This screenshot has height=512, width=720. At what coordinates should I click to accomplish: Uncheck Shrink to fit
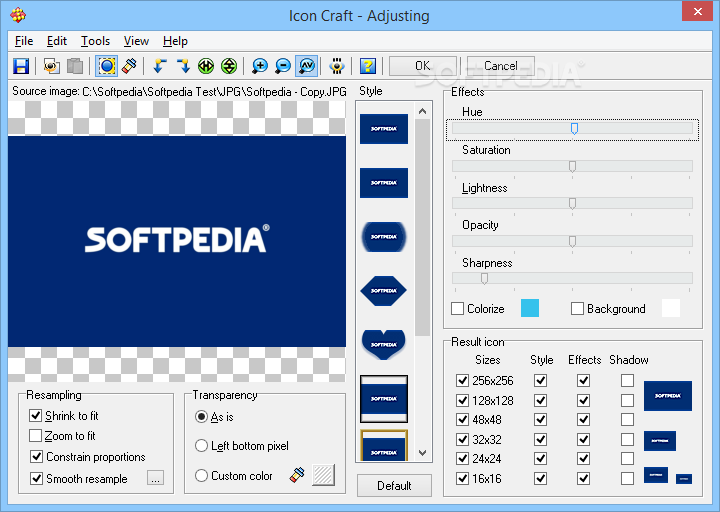pos(35,416)
